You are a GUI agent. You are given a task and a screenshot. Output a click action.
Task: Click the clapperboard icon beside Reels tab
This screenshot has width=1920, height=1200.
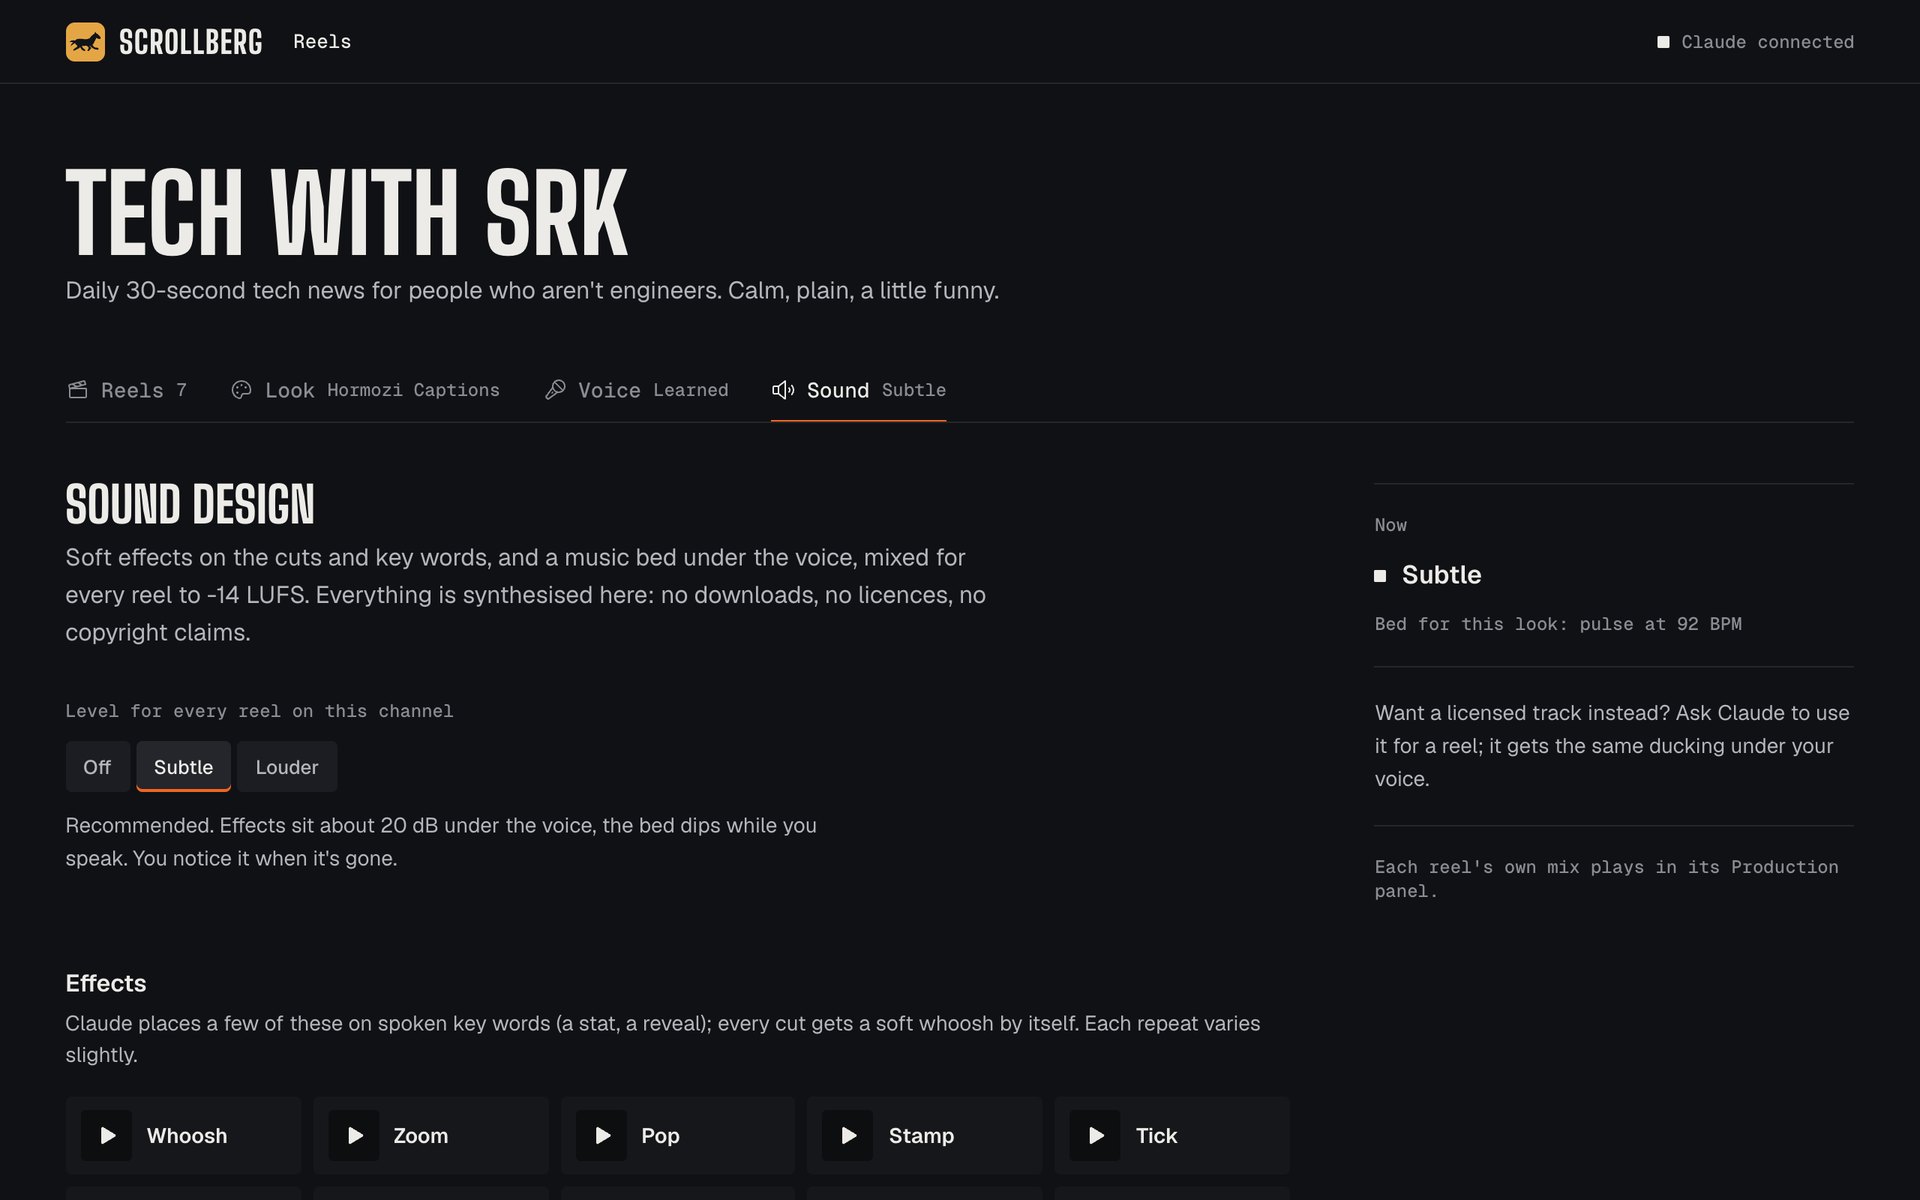[x=77, y=390]
